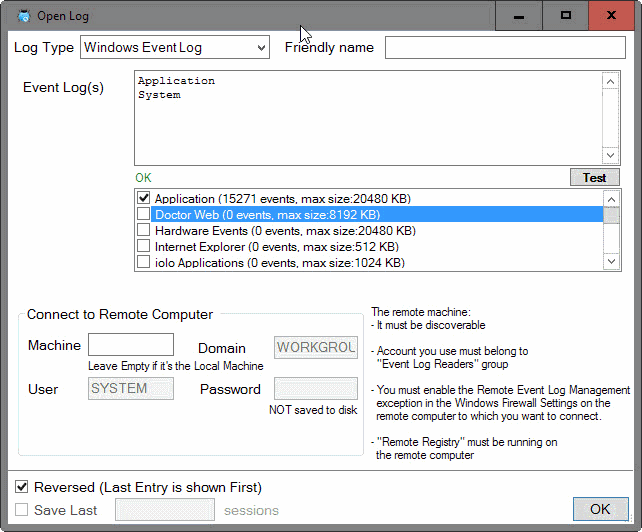The width and height of the screenshot is (642, 532).
Task: Check the iolo Applications log checkbox
Action: click(x=143, y=262)
